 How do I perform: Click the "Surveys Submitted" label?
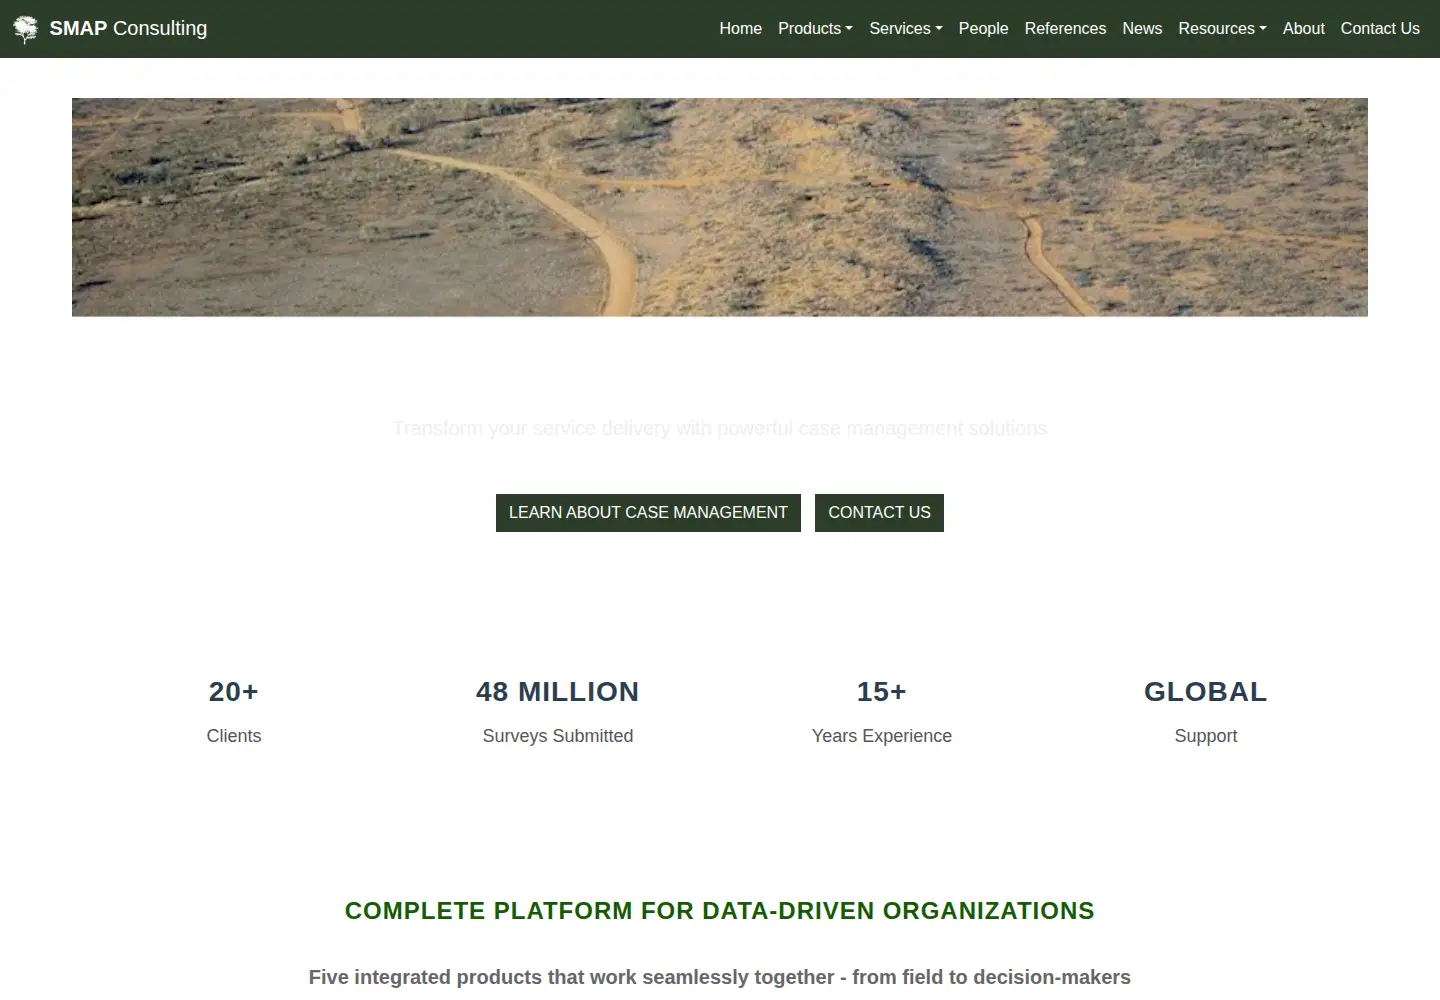(x=558, y=736)
